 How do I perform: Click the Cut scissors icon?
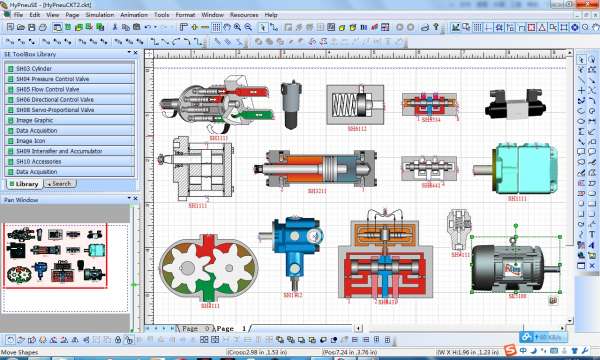(114, 27)
